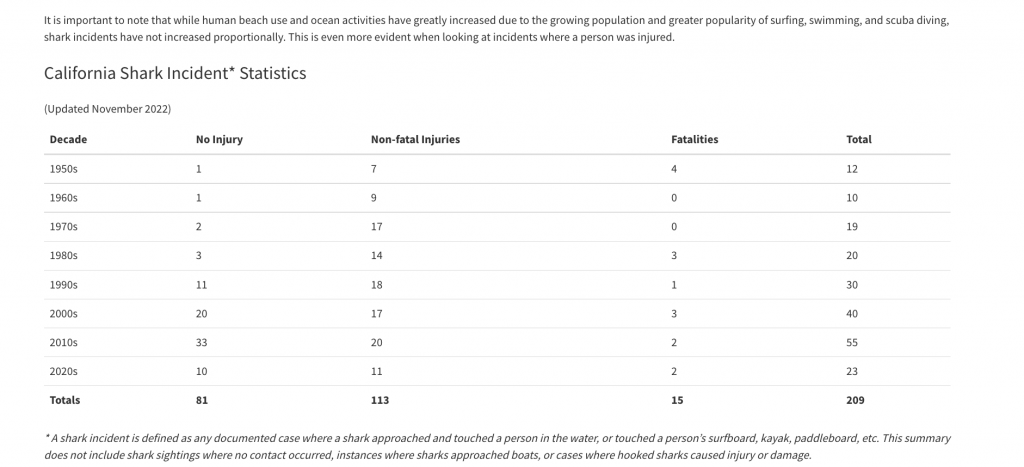The image size is (1024, 467).
Task: Click the "1950s" decade row label
Action: [x=63, y=169]
